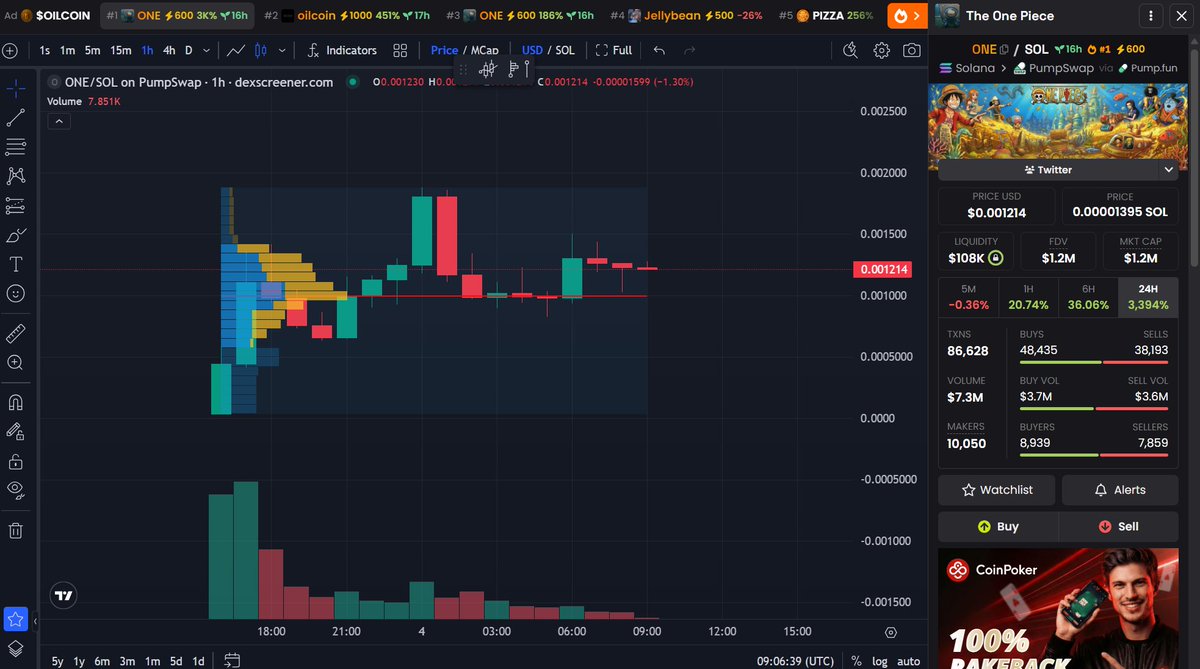Image resolution: width=1200 pixels, height=669 pixels.
Task: Take a chart snapshot with the camera icon
Action: (x=911, y=50)
